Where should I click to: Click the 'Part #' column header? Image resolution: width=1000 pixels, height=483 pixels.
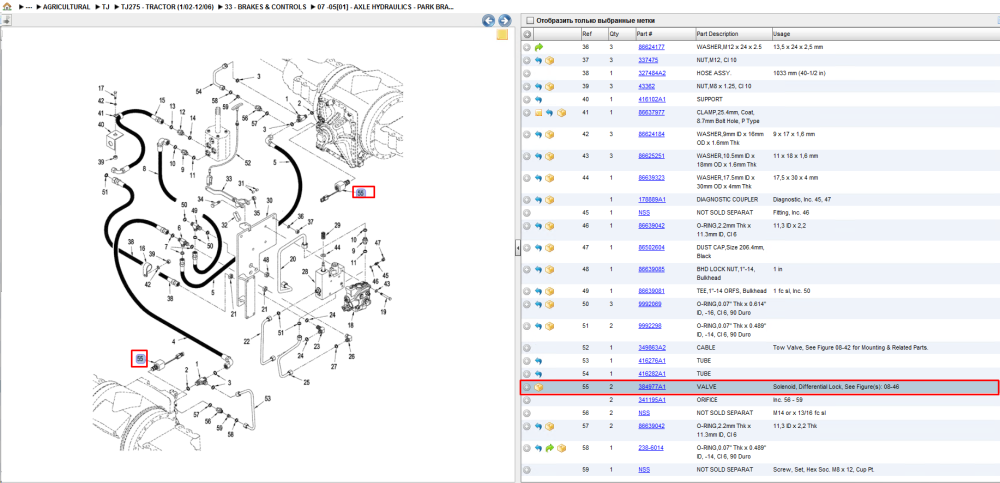pyautogui.click(x=644, y=34)
